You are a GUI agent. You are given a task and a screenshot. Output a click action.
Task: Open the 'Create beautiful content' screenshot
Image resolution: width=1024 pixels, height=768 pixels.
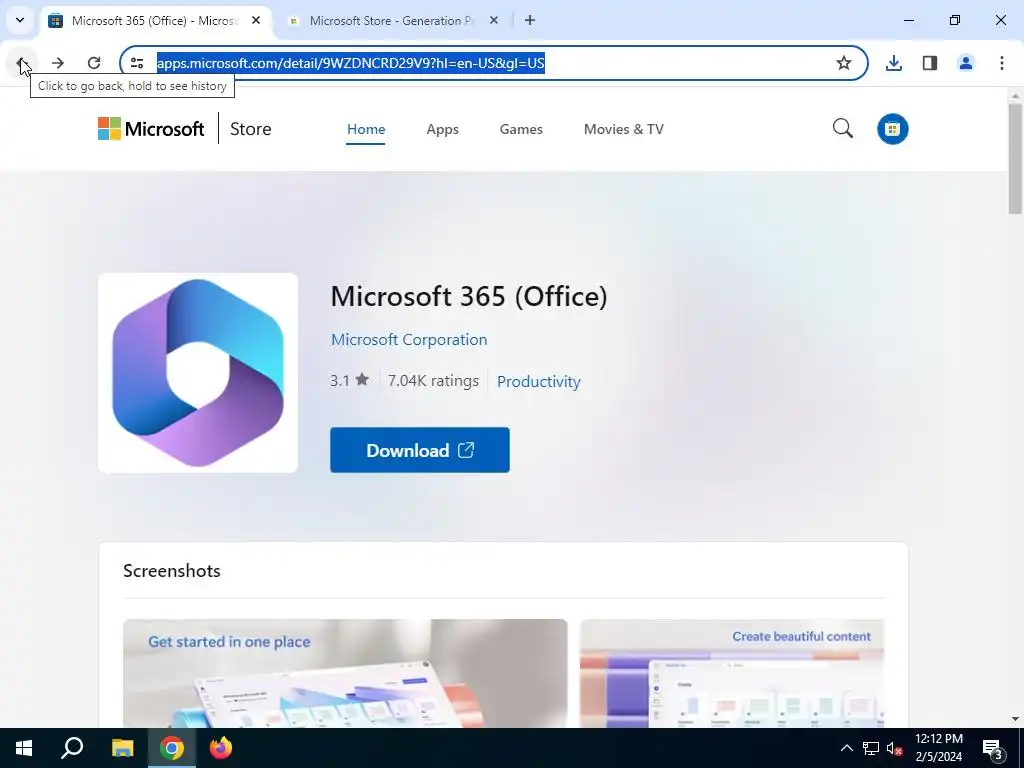732,673
